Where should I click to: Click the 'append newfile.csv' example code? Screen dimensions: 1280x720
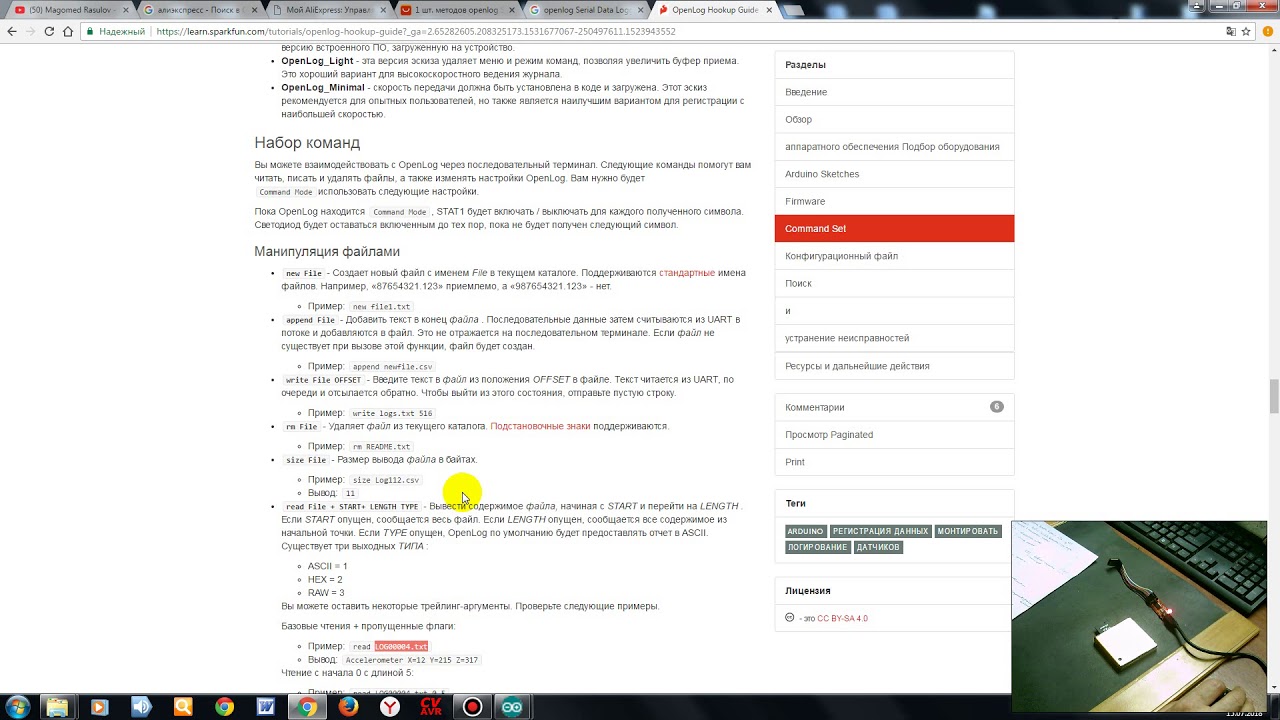(392, 367)
